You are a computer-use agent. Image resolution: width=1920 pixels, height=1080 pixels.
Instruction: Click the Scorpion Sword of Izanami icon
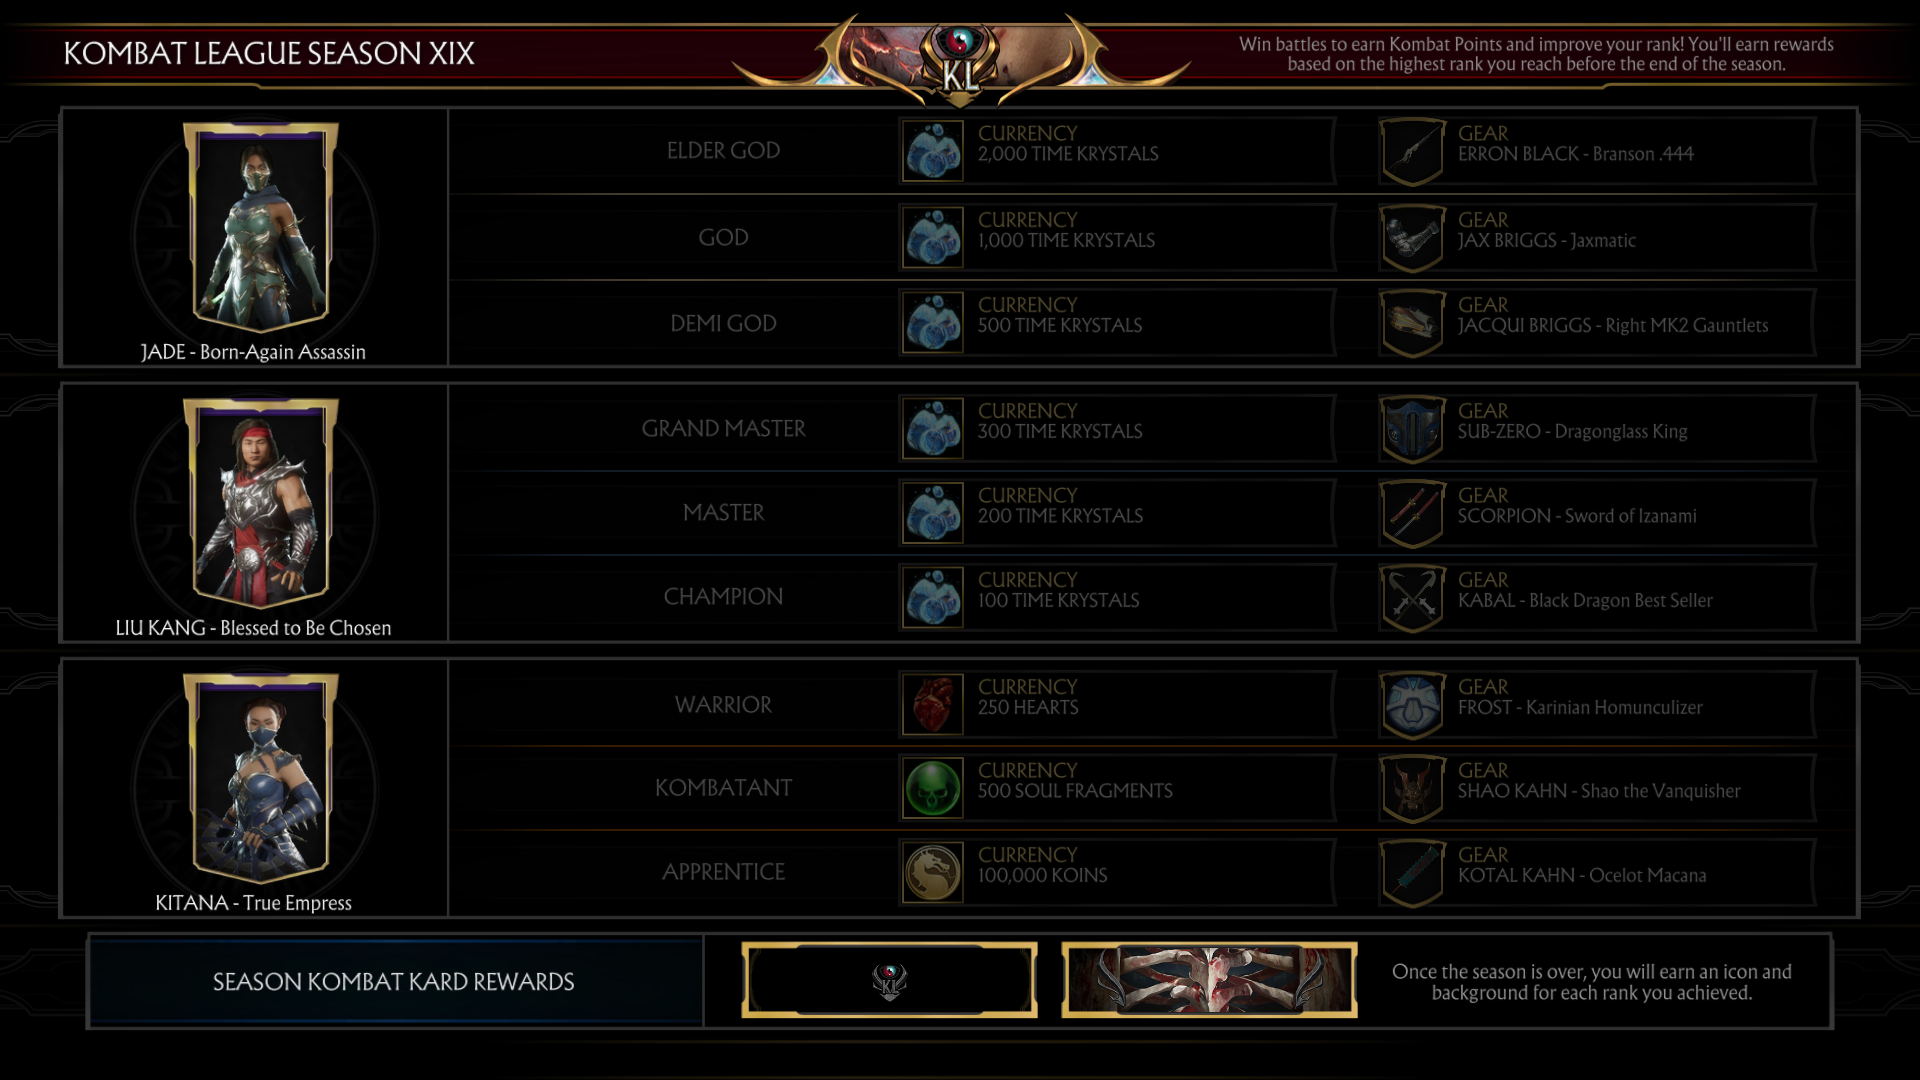coord(1412,513)
